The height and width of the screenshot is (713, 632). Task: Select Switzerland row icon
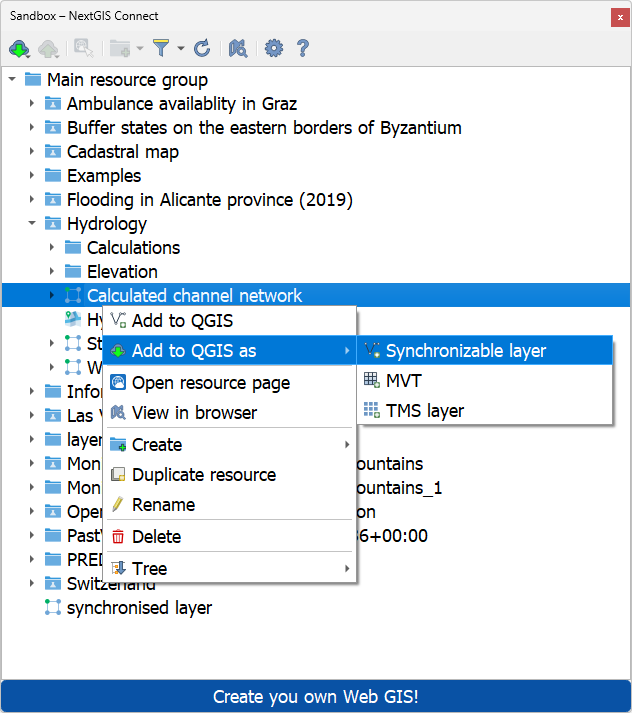coord(53,583)
